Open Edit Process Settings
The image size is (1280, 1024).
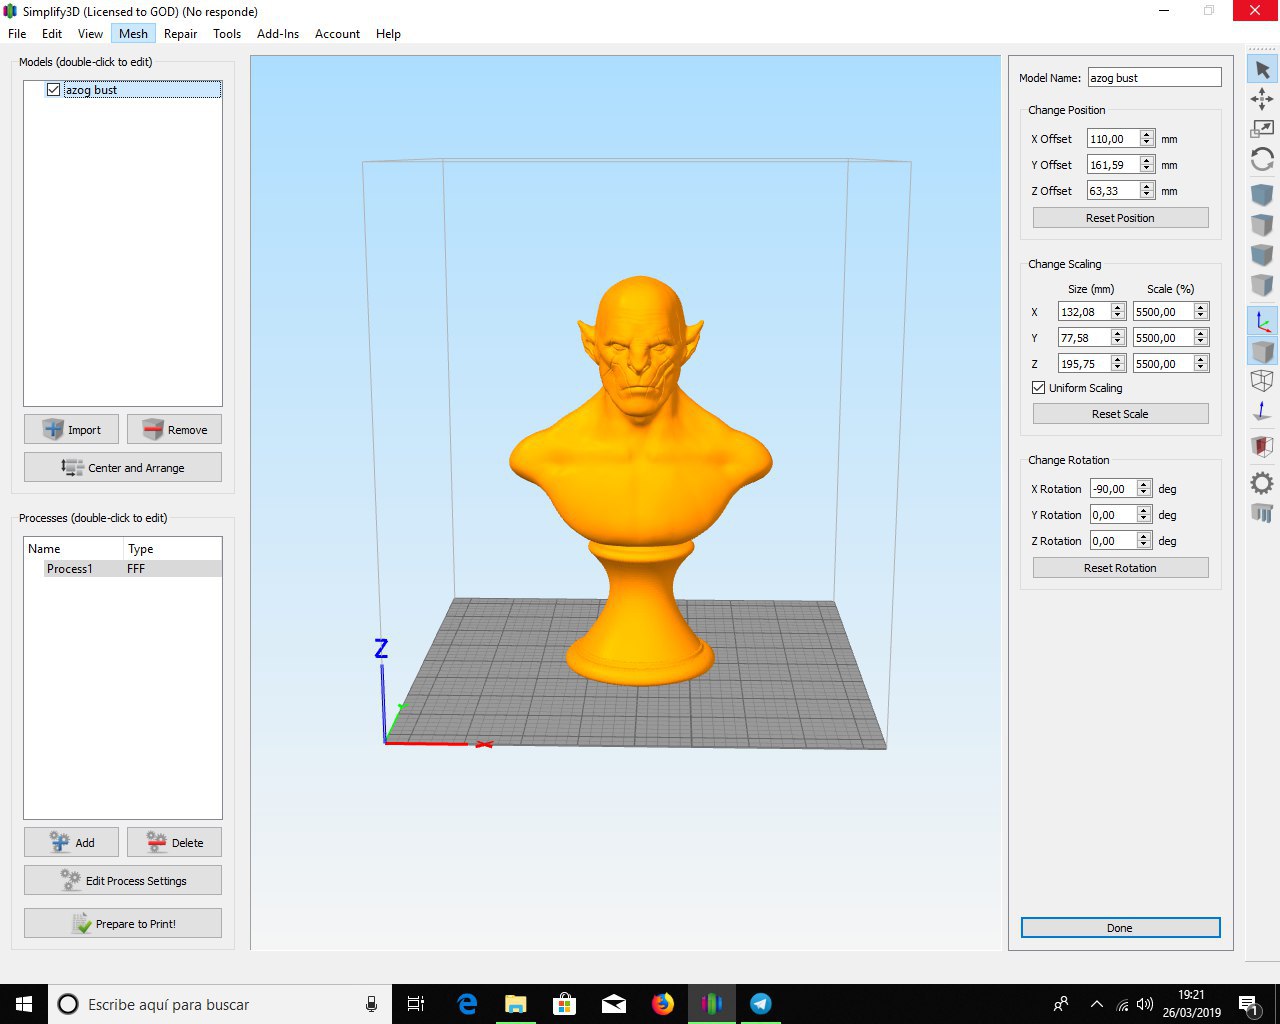[x=123, y=880]
